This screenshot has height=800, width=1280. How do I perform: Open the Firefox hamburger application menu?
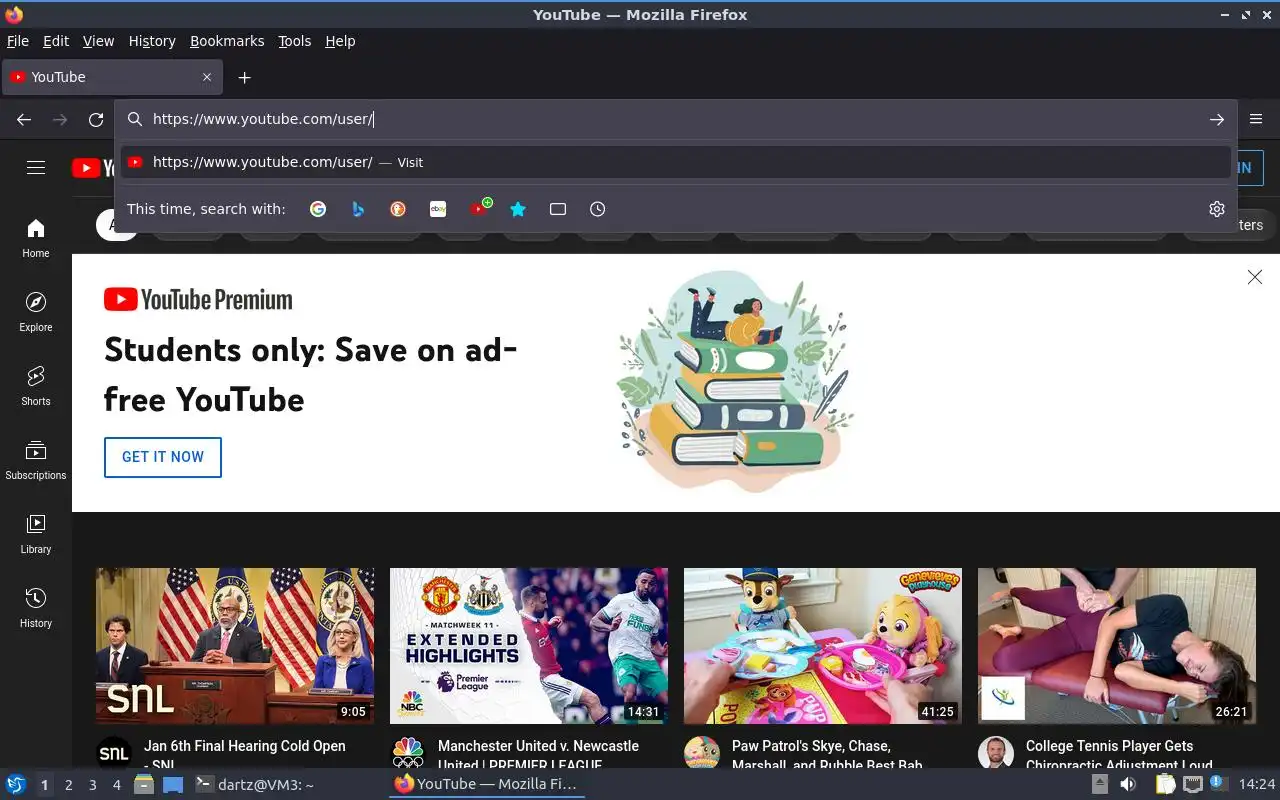1256,119
